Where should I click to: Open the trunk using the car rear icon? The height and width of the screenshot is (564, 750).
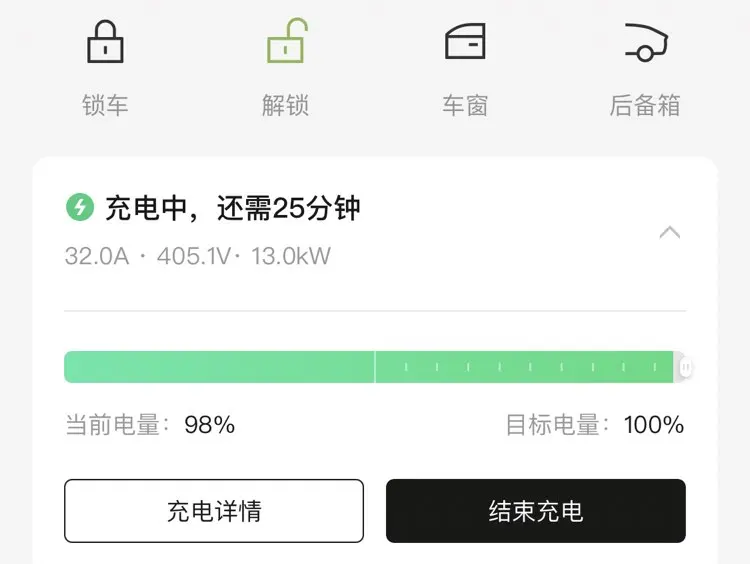tap(646, 42)
